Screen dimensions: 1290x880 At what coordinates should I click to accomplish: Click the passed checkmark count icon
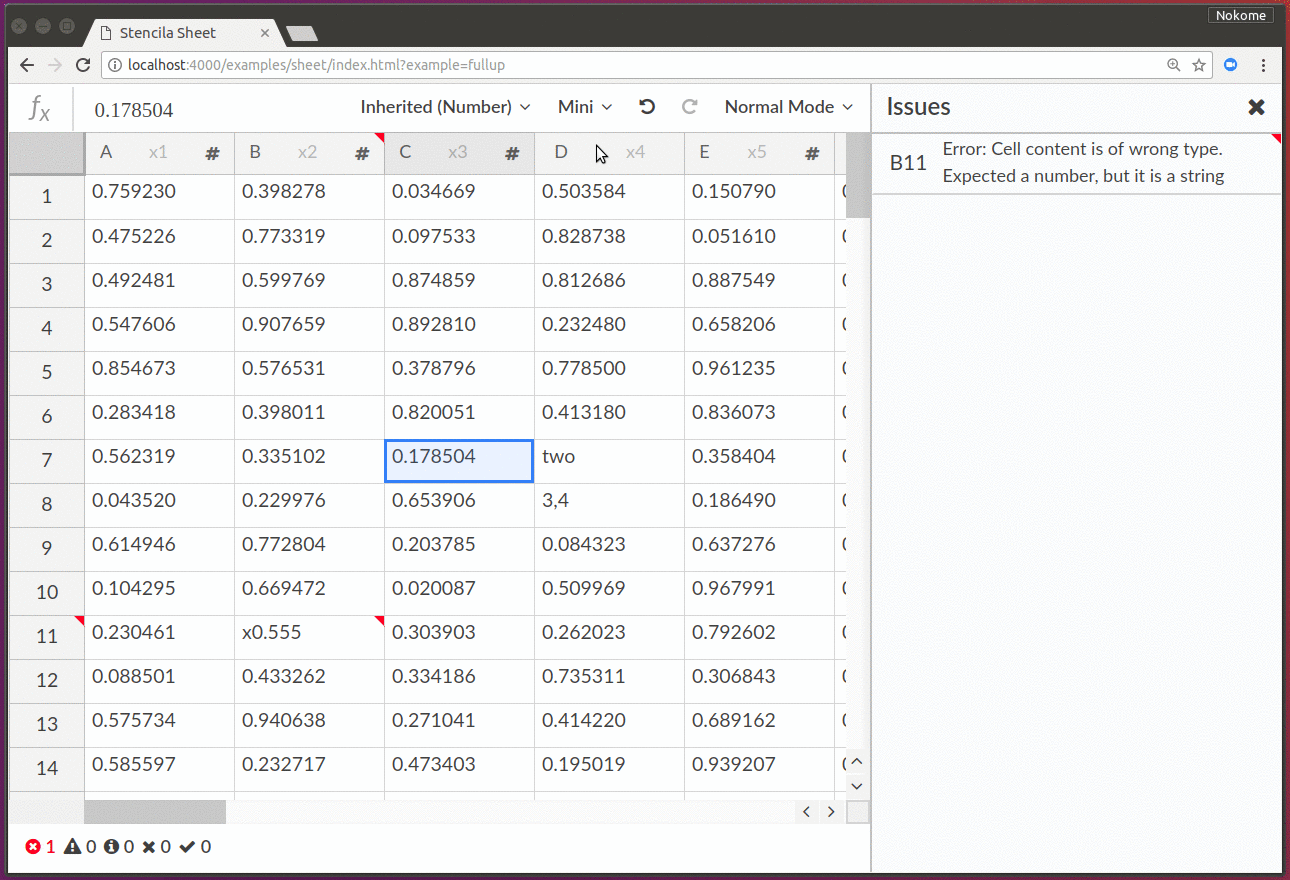[187, 847]
